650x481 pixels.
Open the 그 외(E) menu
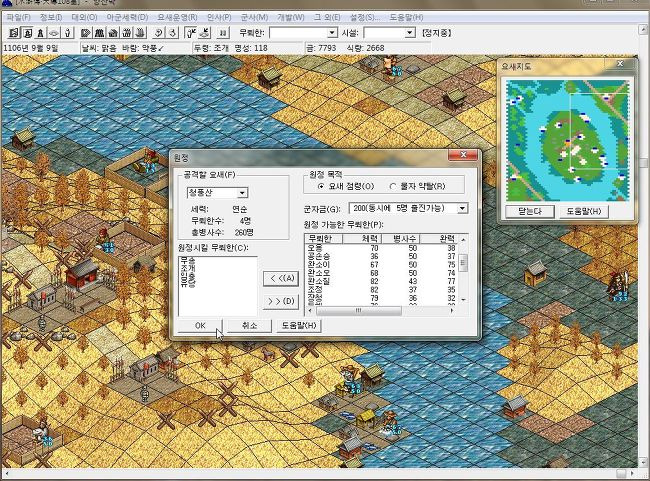327,17
